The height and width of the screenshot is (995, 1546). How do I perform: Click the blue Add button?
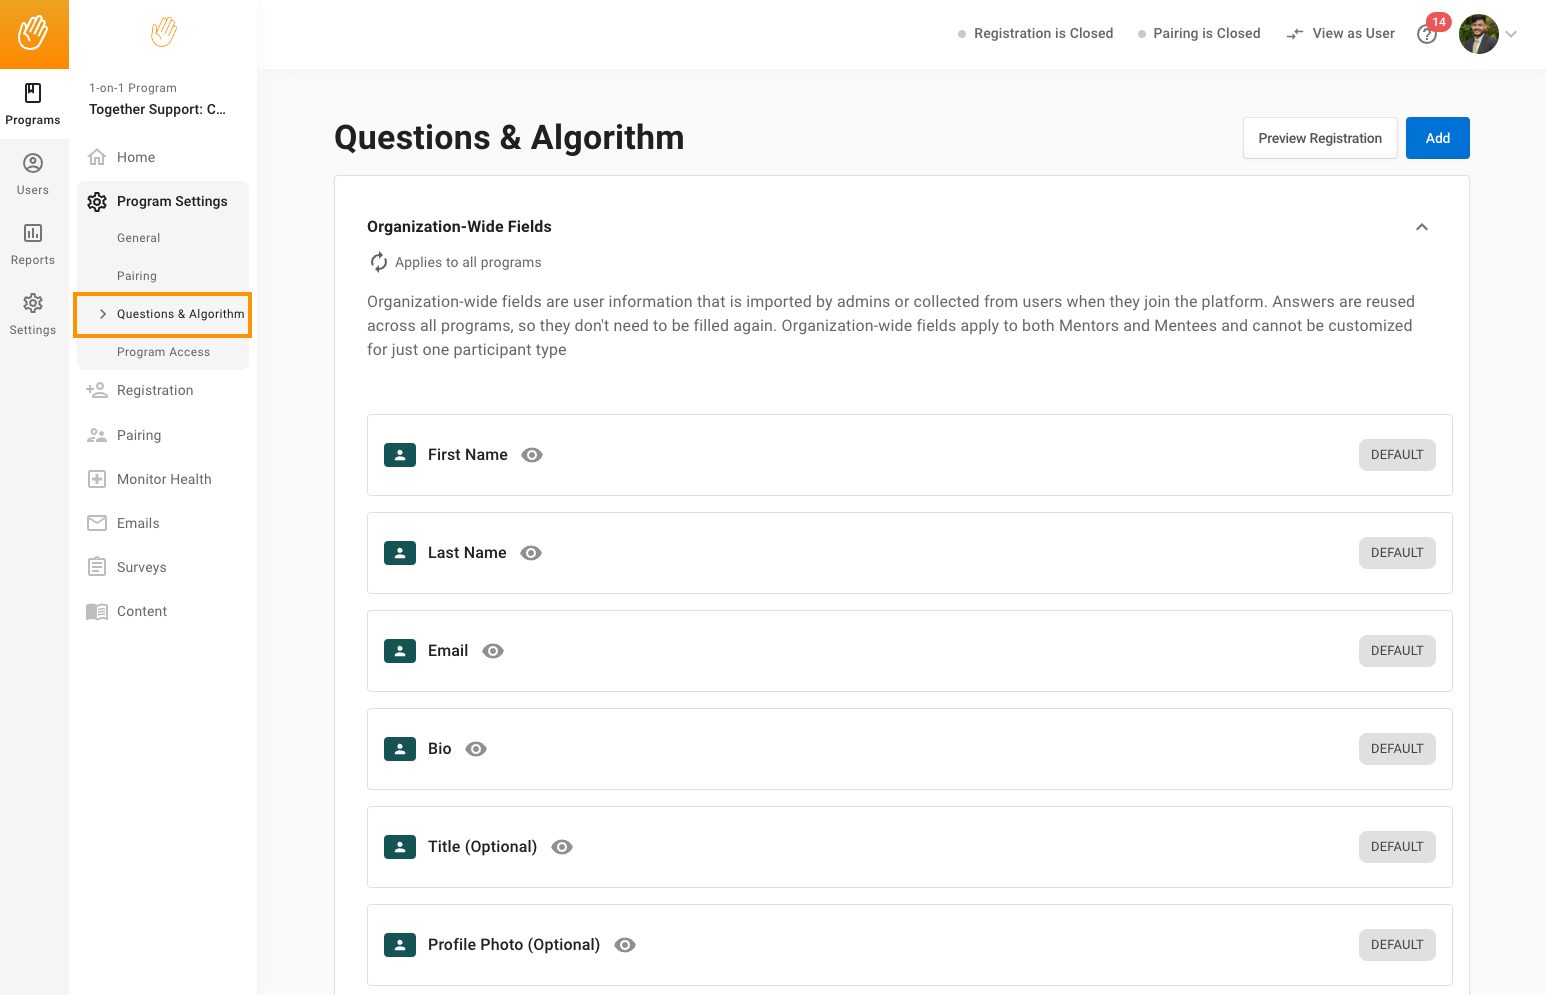(1438, 138)
